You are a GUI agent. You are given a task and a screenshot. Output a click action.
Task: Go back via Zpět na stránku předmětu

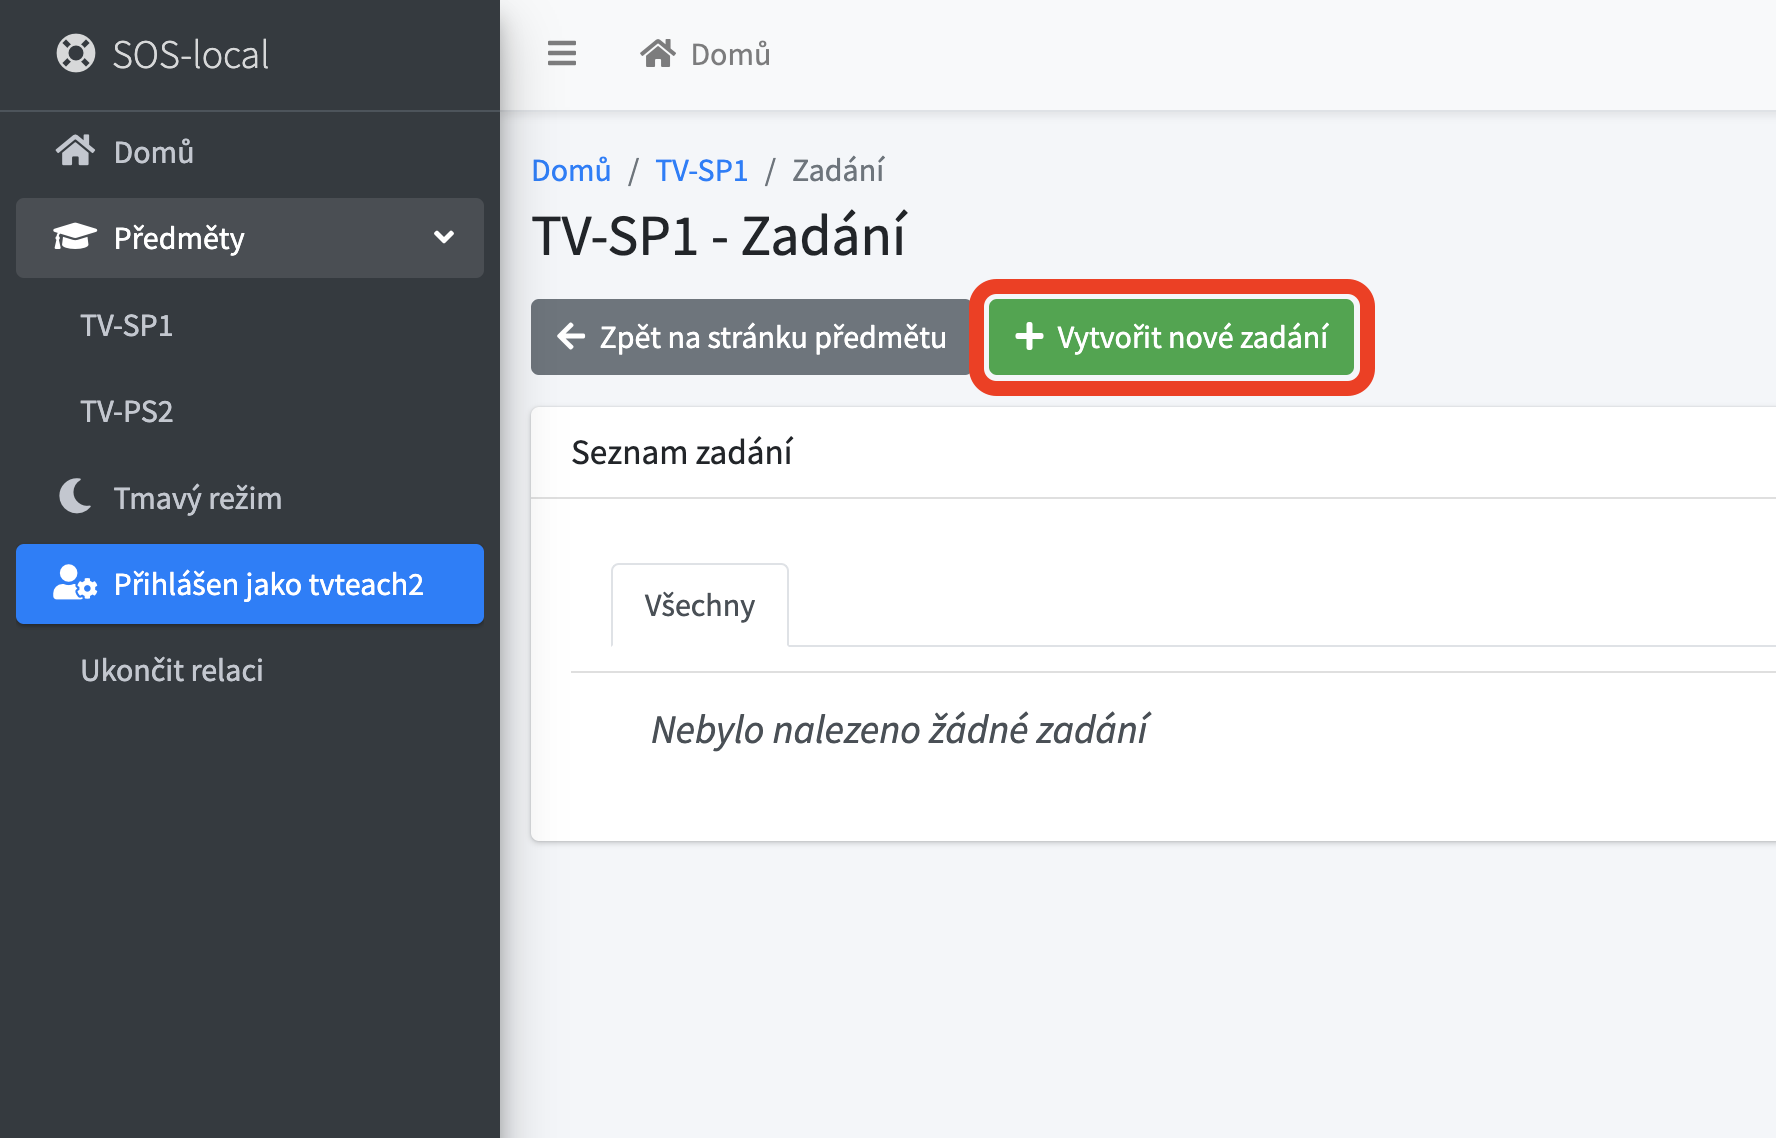click(x=751, y=337)
